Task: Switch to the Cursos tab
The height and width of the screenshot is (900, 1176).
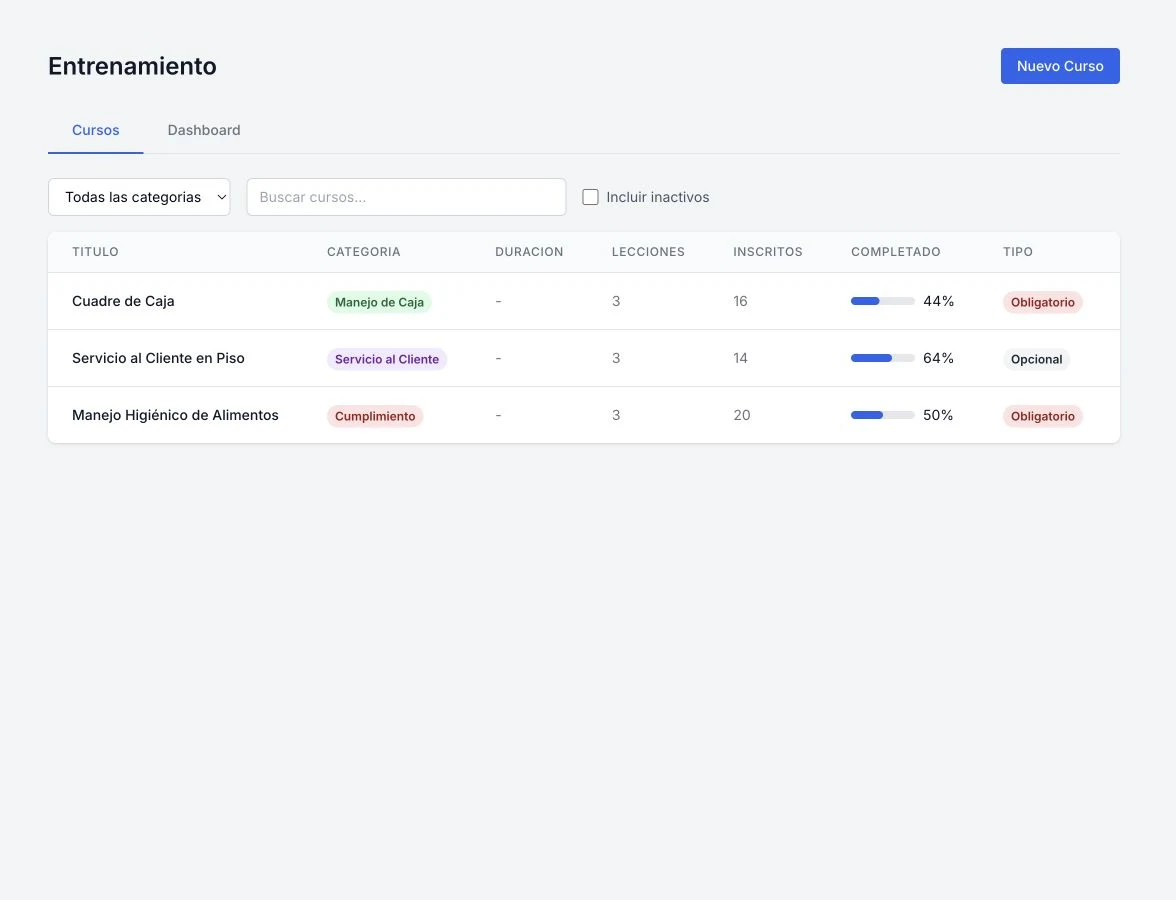Action: click(95, 130)
